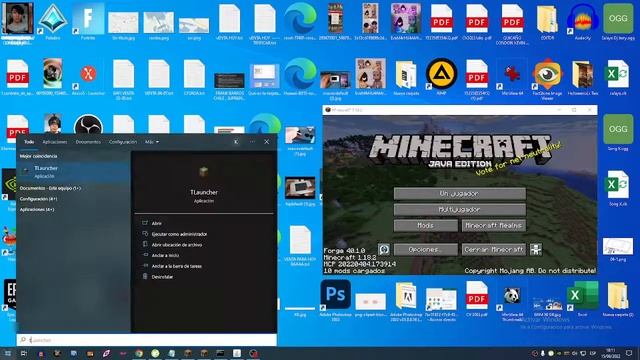Click the Minecraft accessibility settings icon

(x=536, y=249)
